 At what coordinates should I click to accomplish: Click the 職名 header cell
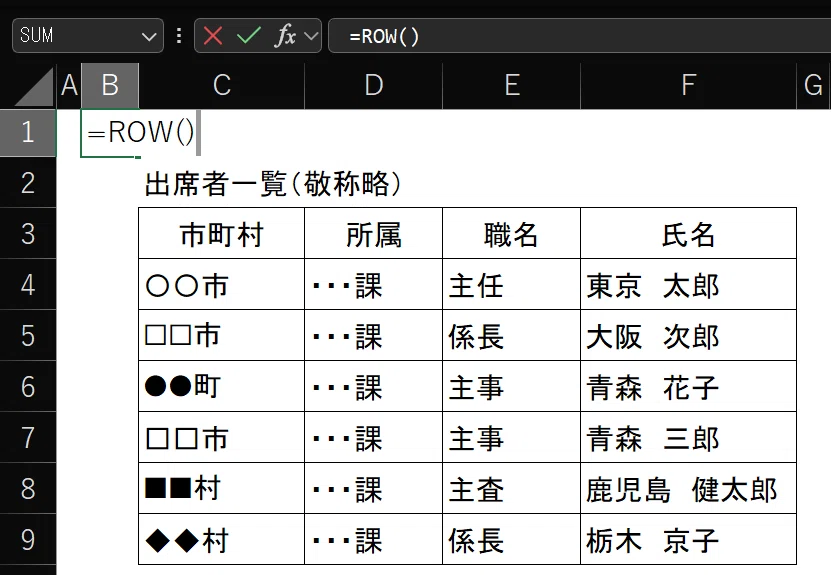[511, 234]
